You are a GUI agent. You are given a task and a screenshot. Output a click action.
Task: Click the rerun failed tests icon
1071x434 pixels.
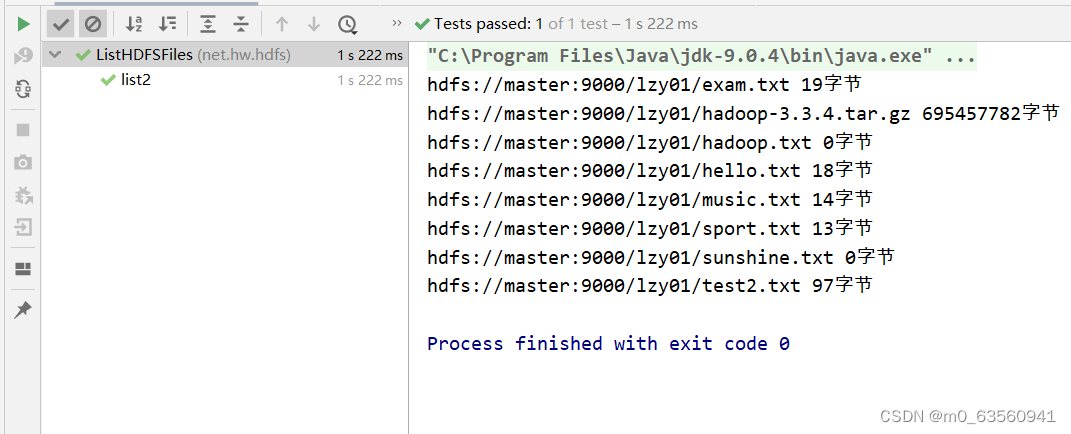click(23, 56)
